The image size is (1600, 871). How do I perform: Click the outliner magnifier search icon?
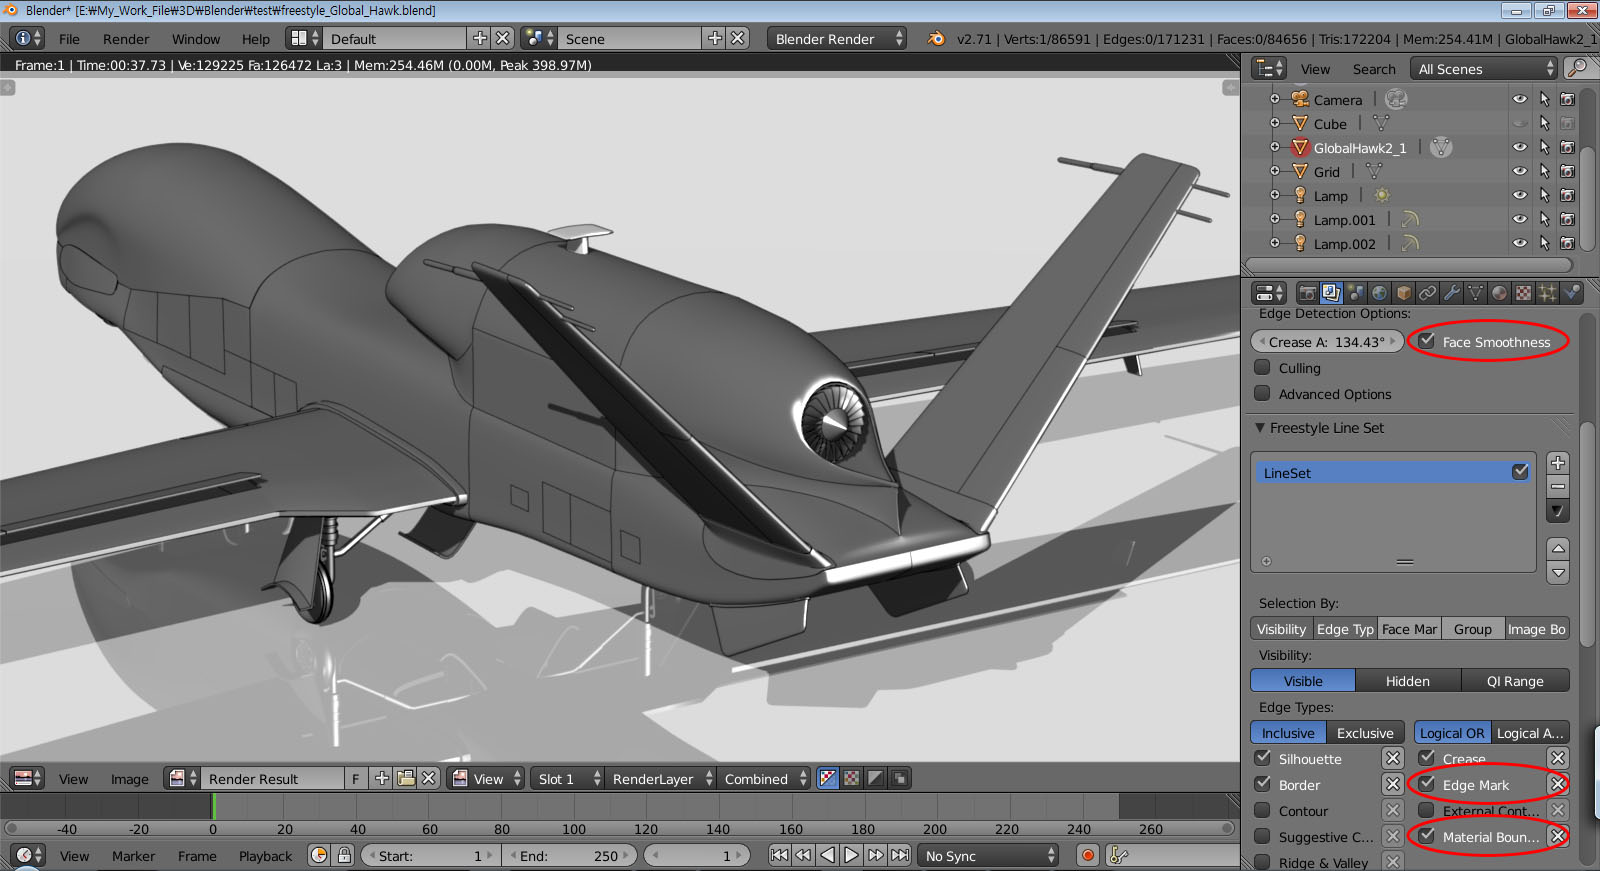click(x=1577, y=68)
